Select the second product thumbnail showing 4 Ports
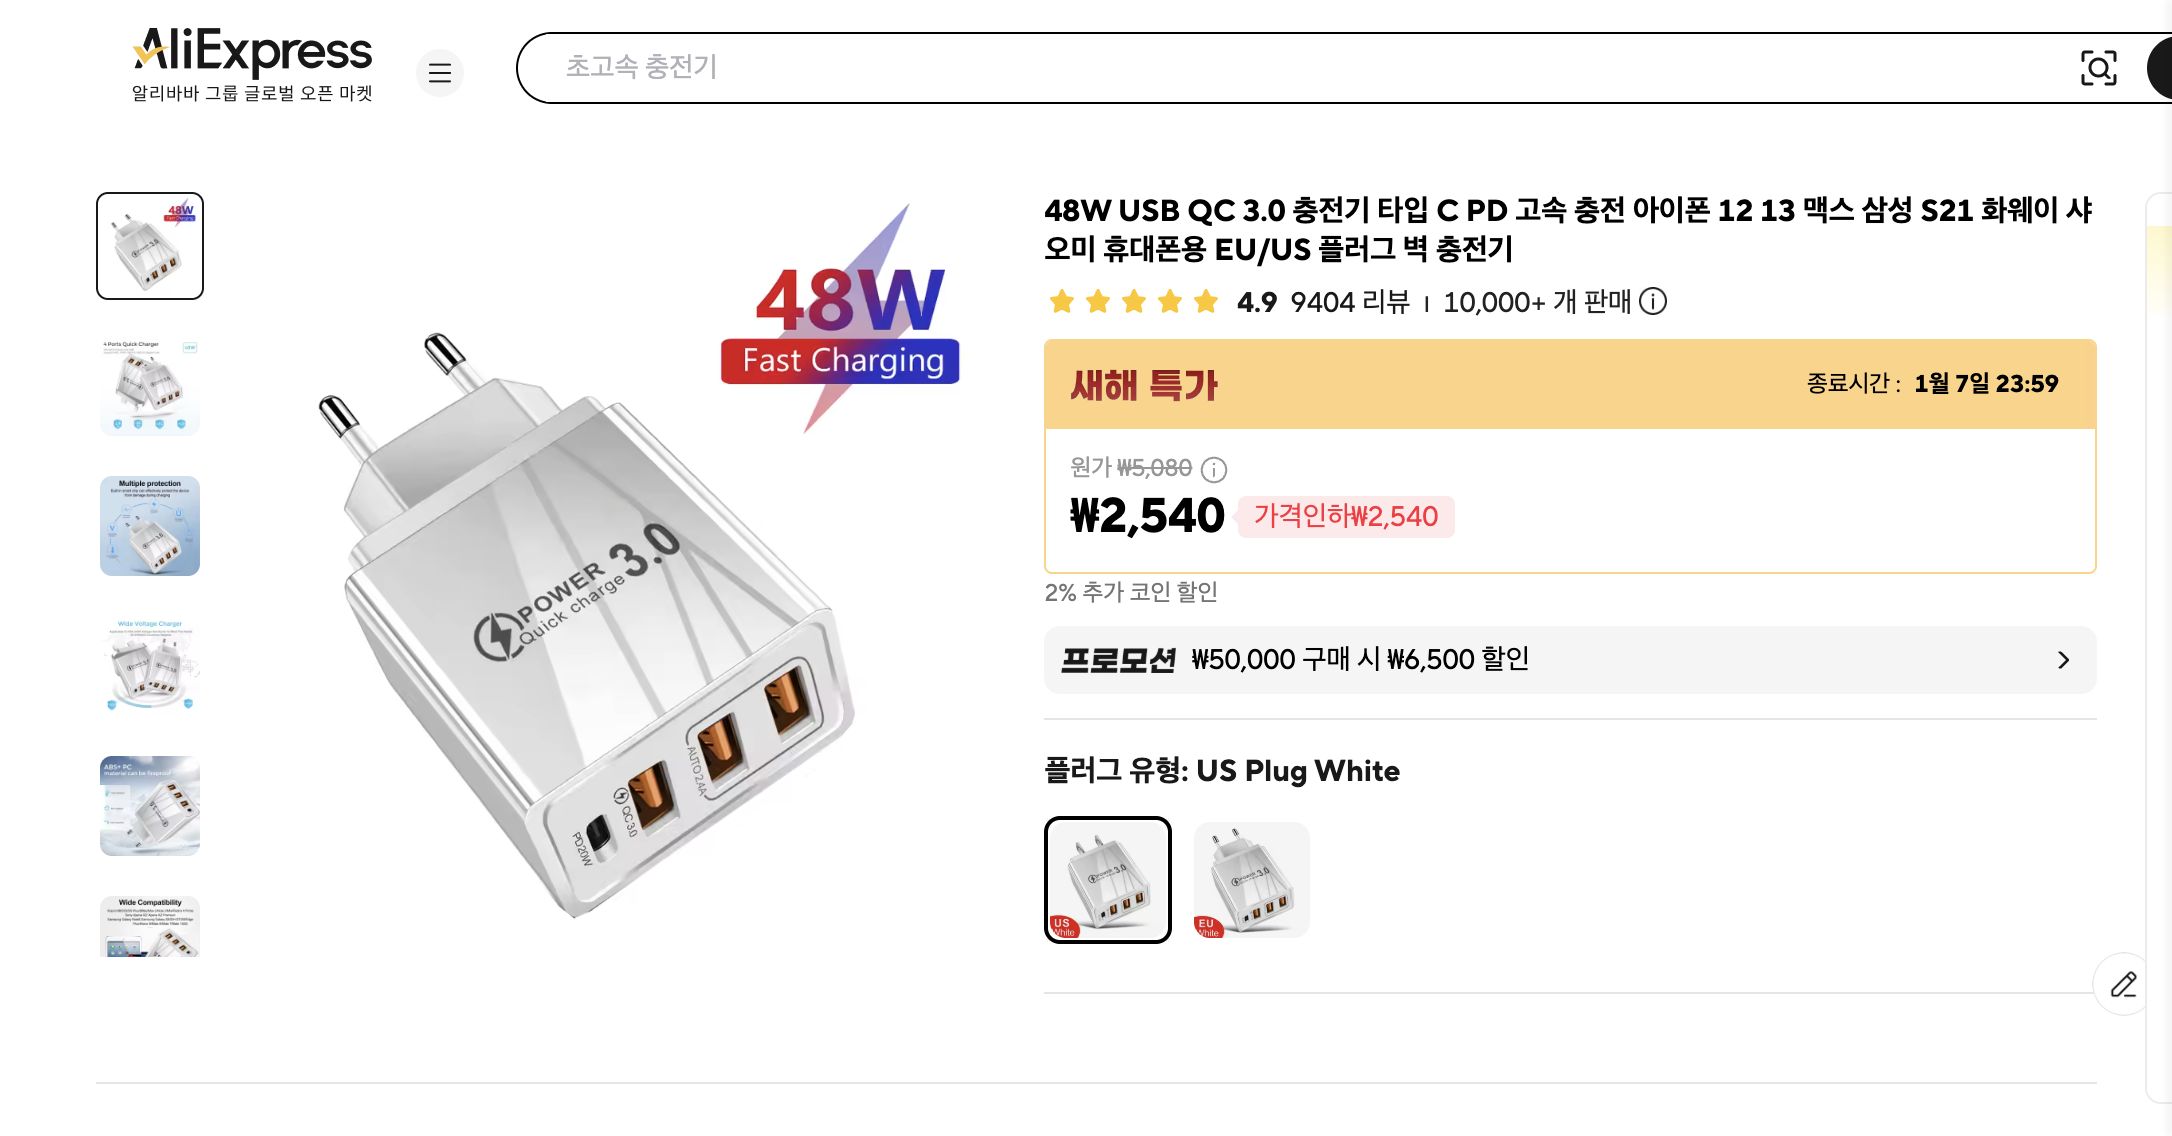Screen dimensions: 2172x1136 [x=149, y=386]
